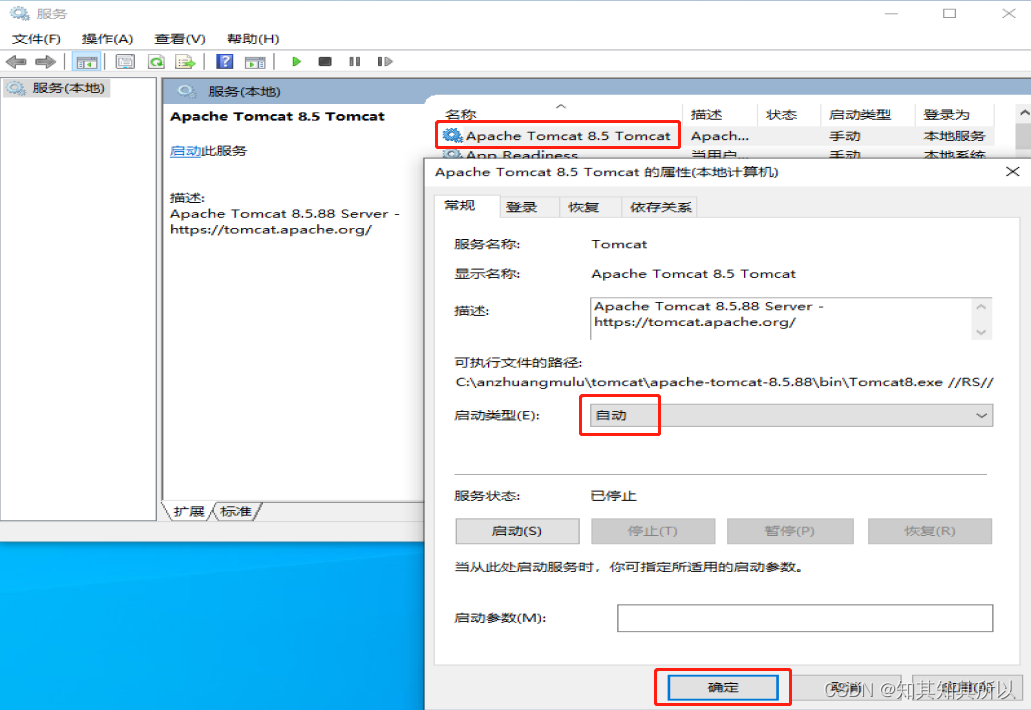Open the 依存关系 tab in properties dialog
Screen dimensions: 1031x710
[x=659, y=207]
